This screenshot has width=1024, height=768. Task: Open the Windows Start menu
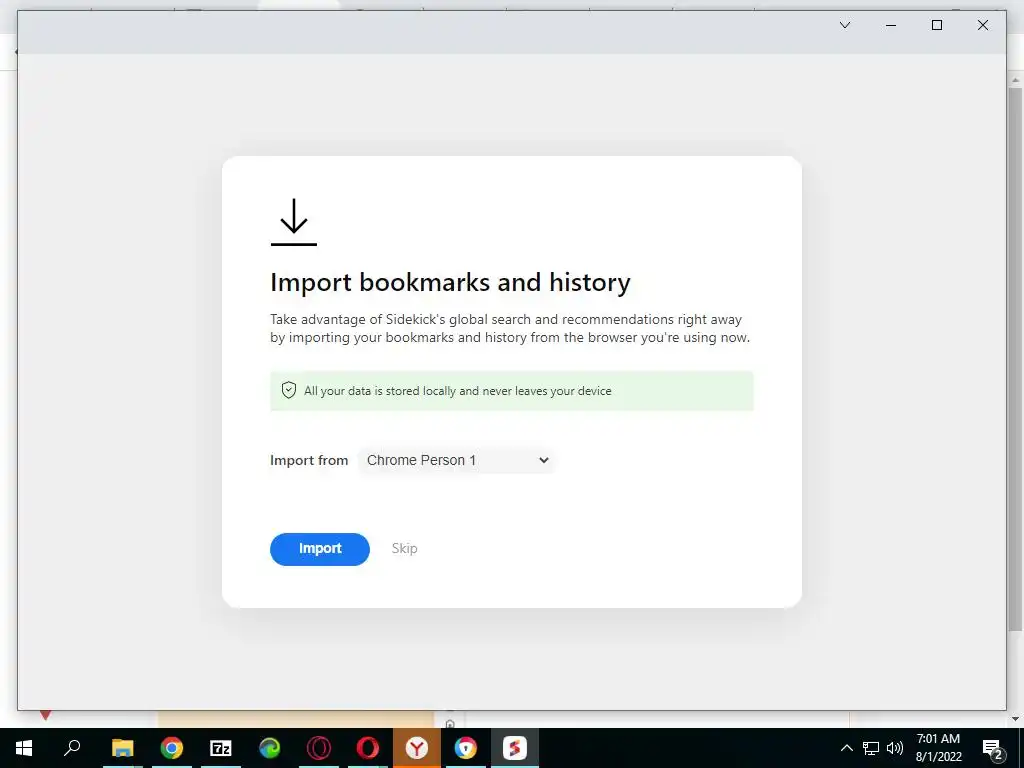pyautogui.click(x=24, y=748)
